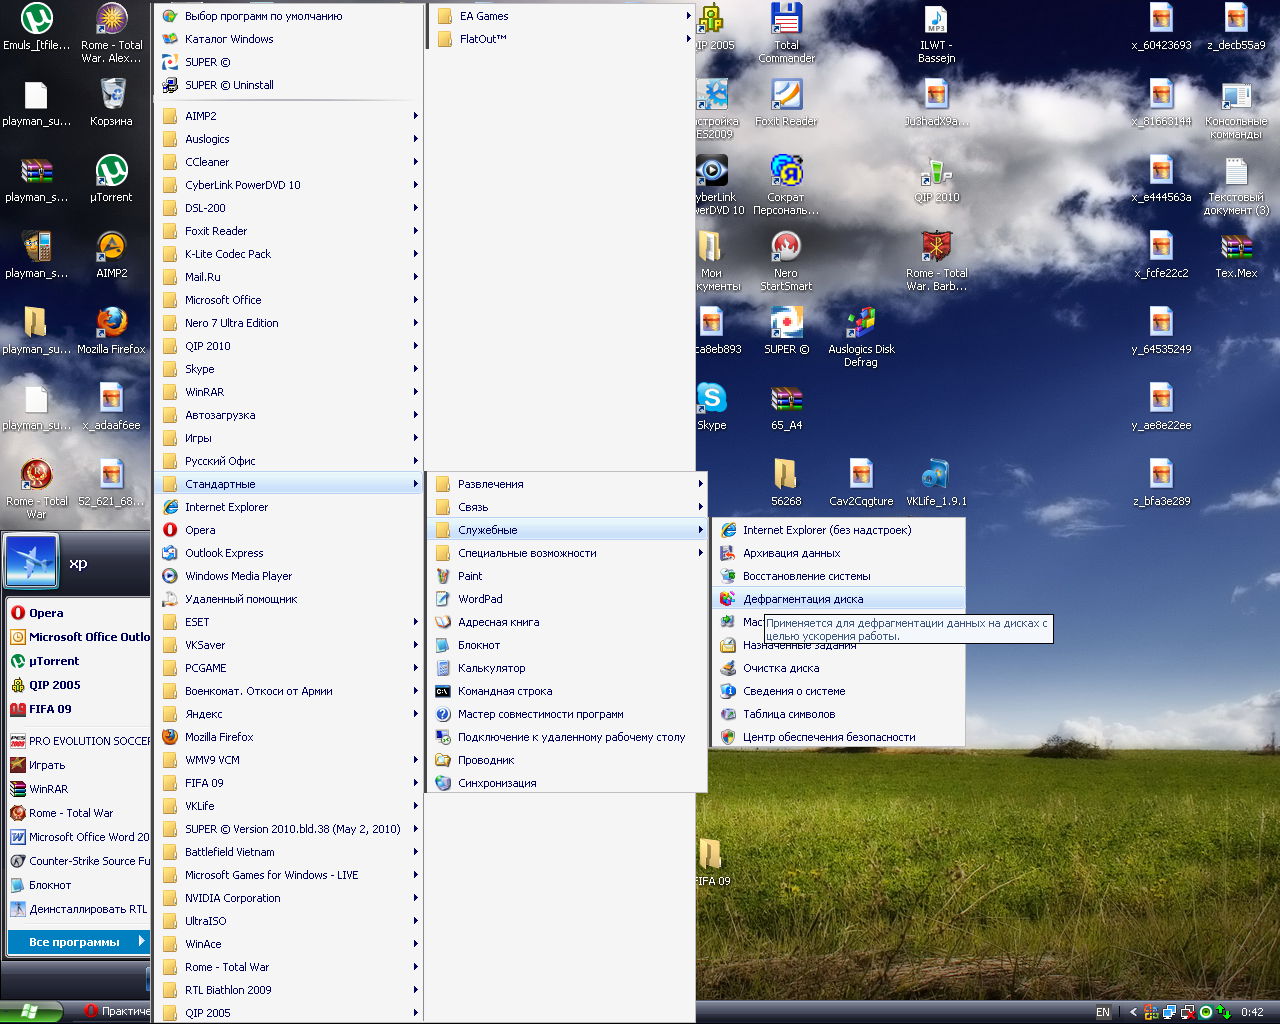Click the Практиче... taskbar button
The width and height of the screenshot is (1280, 1024).
(117, 1012)
